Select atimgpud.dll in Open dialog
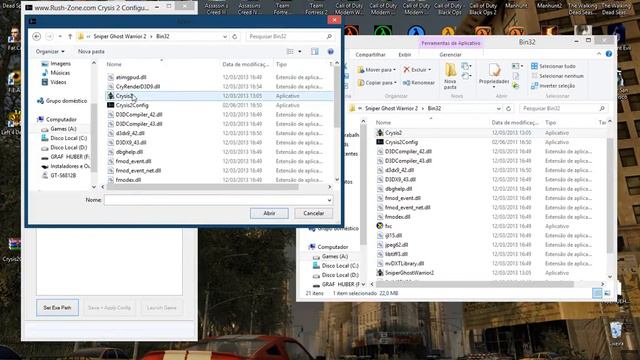Image resolution: width=640 pixels, height=360 pixels. 131,77
